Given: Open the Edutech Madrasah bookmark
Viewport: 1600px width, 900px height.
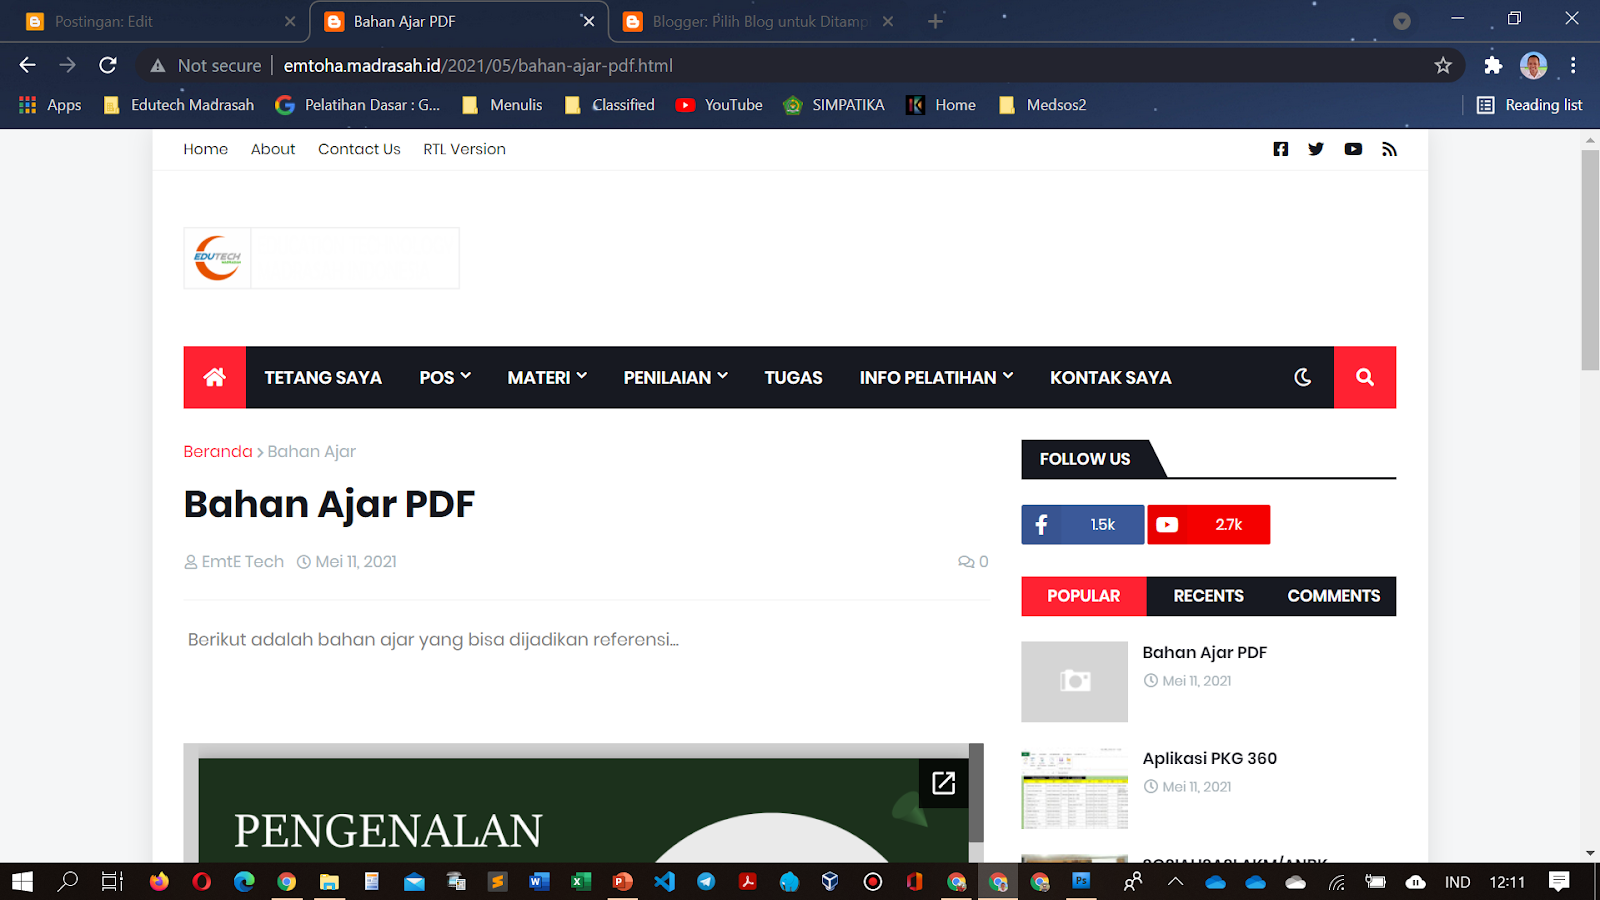Looking at the screenshot, I should pos(179,105).
